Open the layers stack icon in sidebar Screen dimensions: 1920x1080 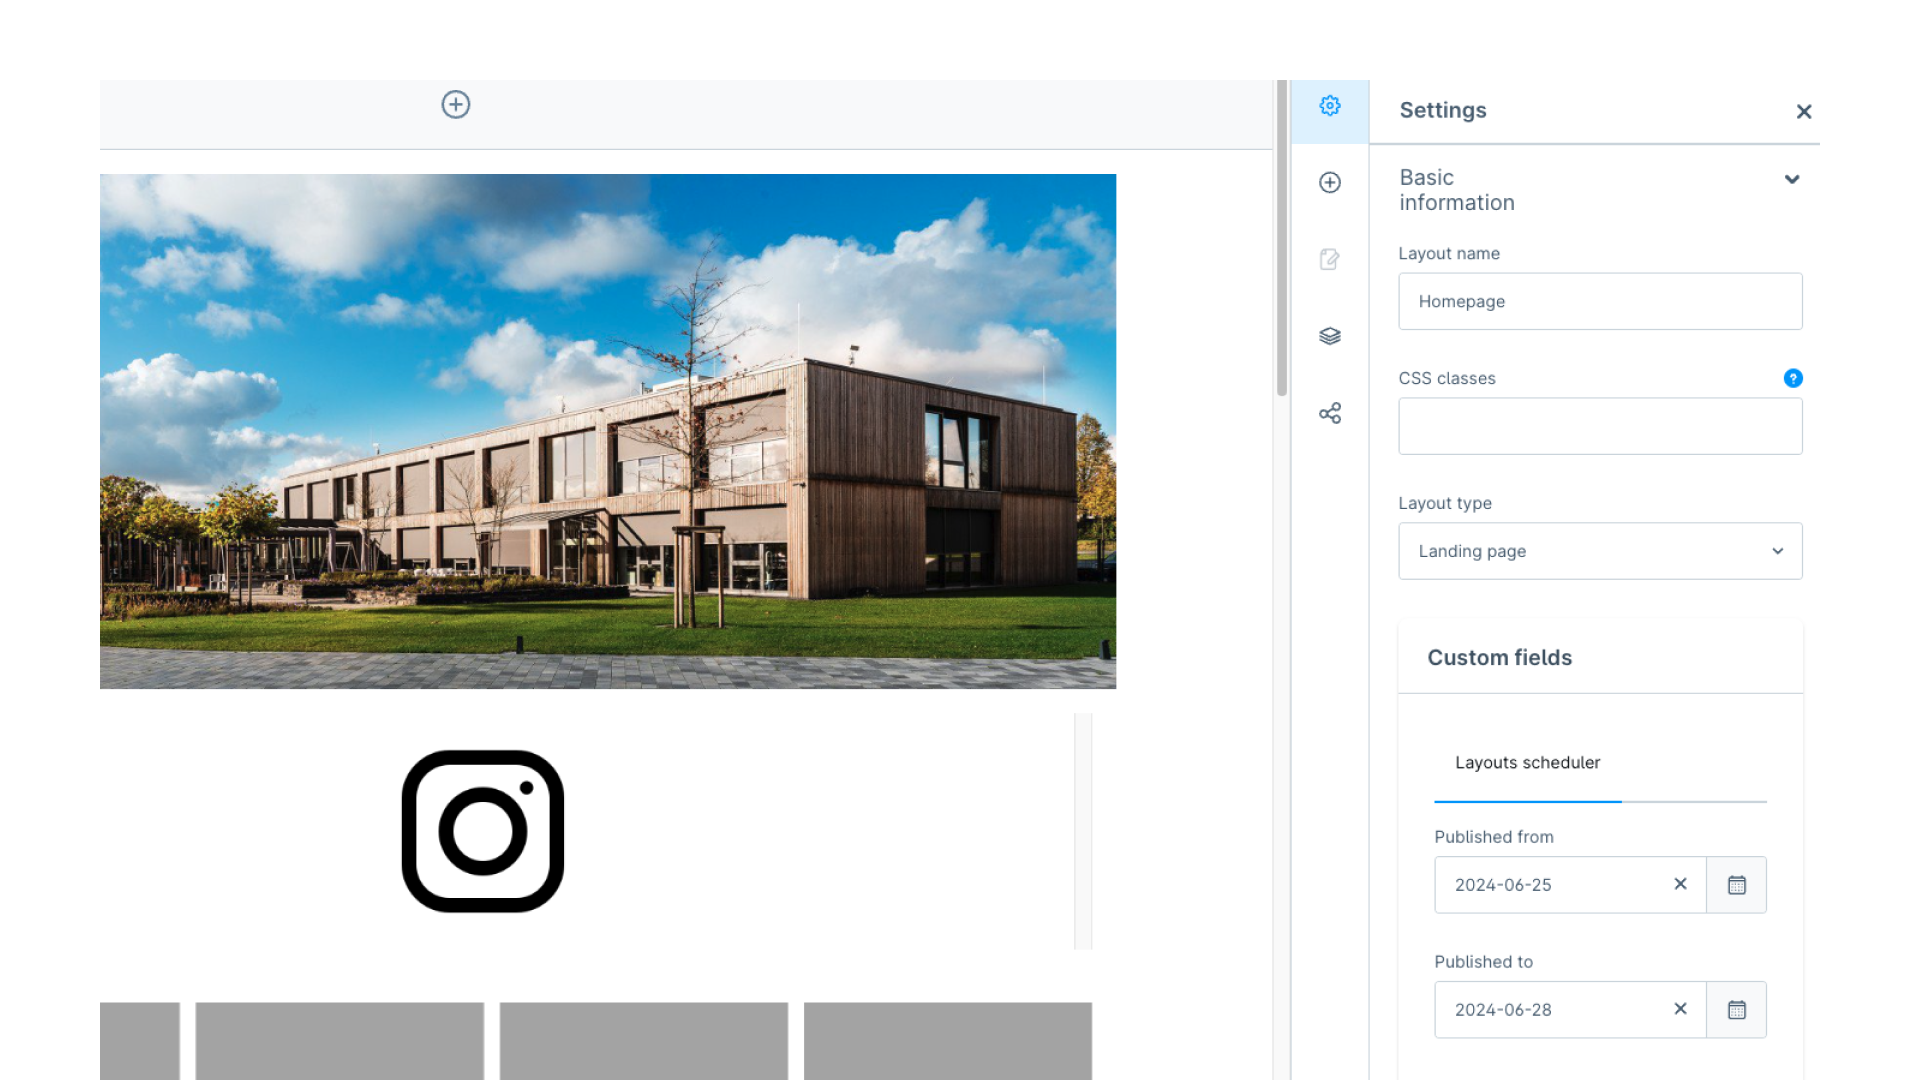(1329, 336)
